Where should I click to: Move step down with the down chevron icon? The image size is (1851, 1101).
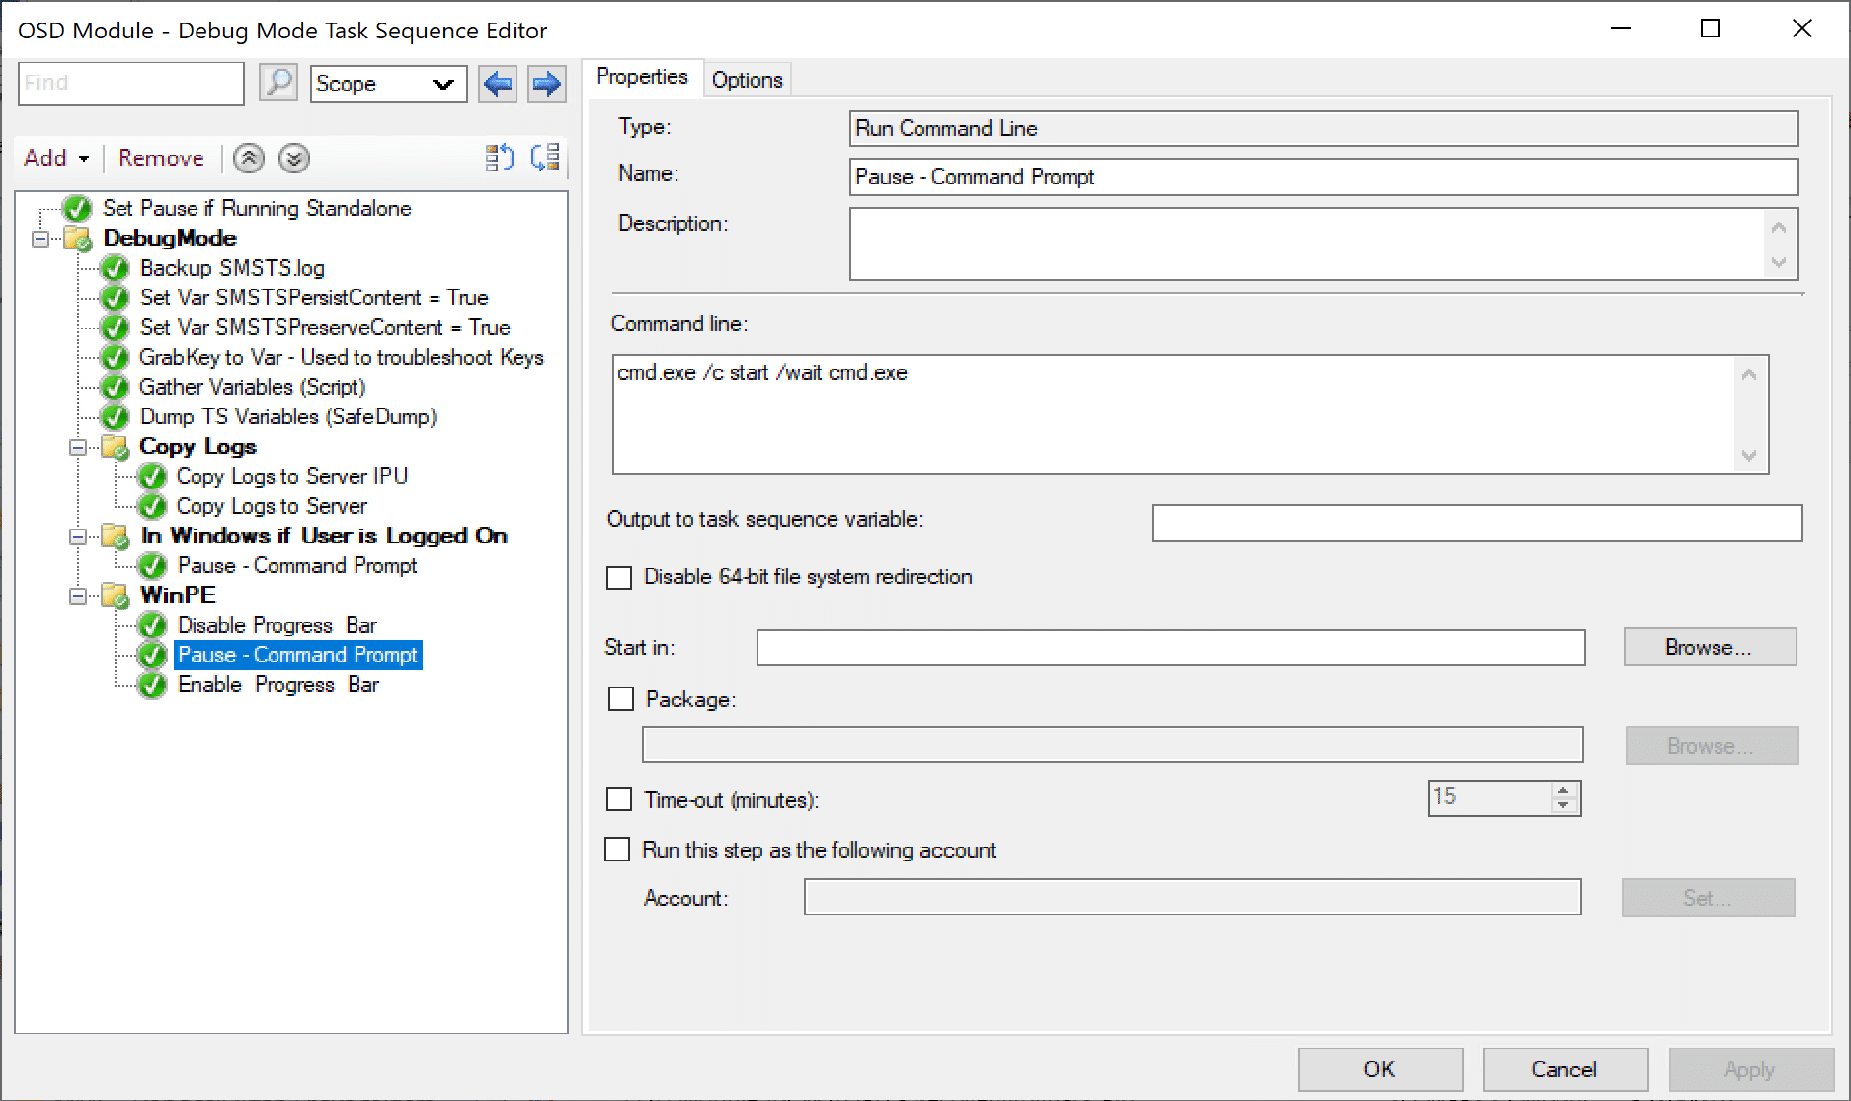pos(294,158)
